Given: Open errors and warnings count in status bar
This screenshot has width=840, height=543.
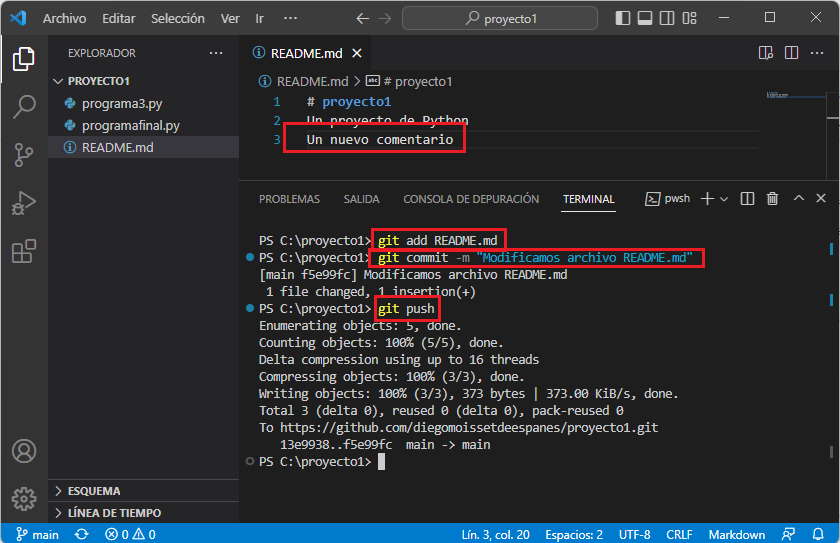Looking at the screenshot, I should [130, 535].
